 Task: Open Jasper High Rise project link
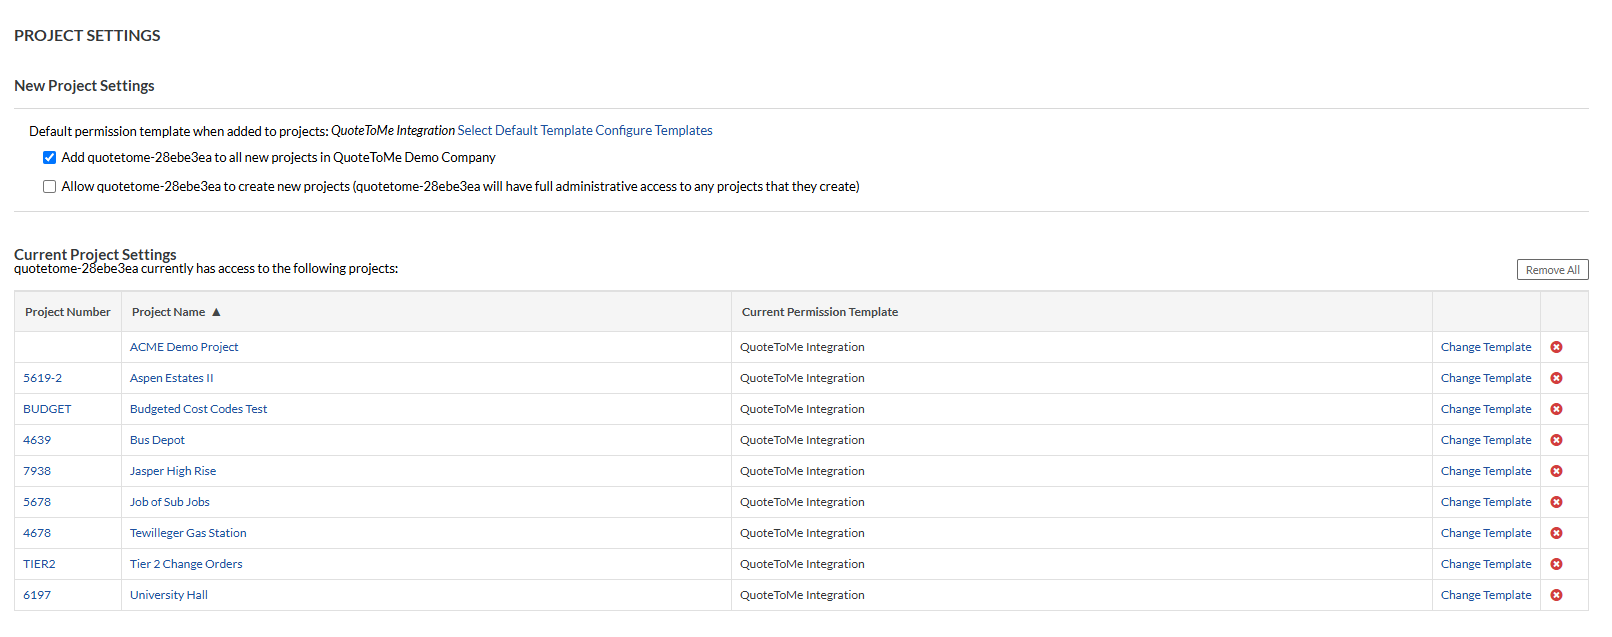pyautogui.click(x=173, y=471)
